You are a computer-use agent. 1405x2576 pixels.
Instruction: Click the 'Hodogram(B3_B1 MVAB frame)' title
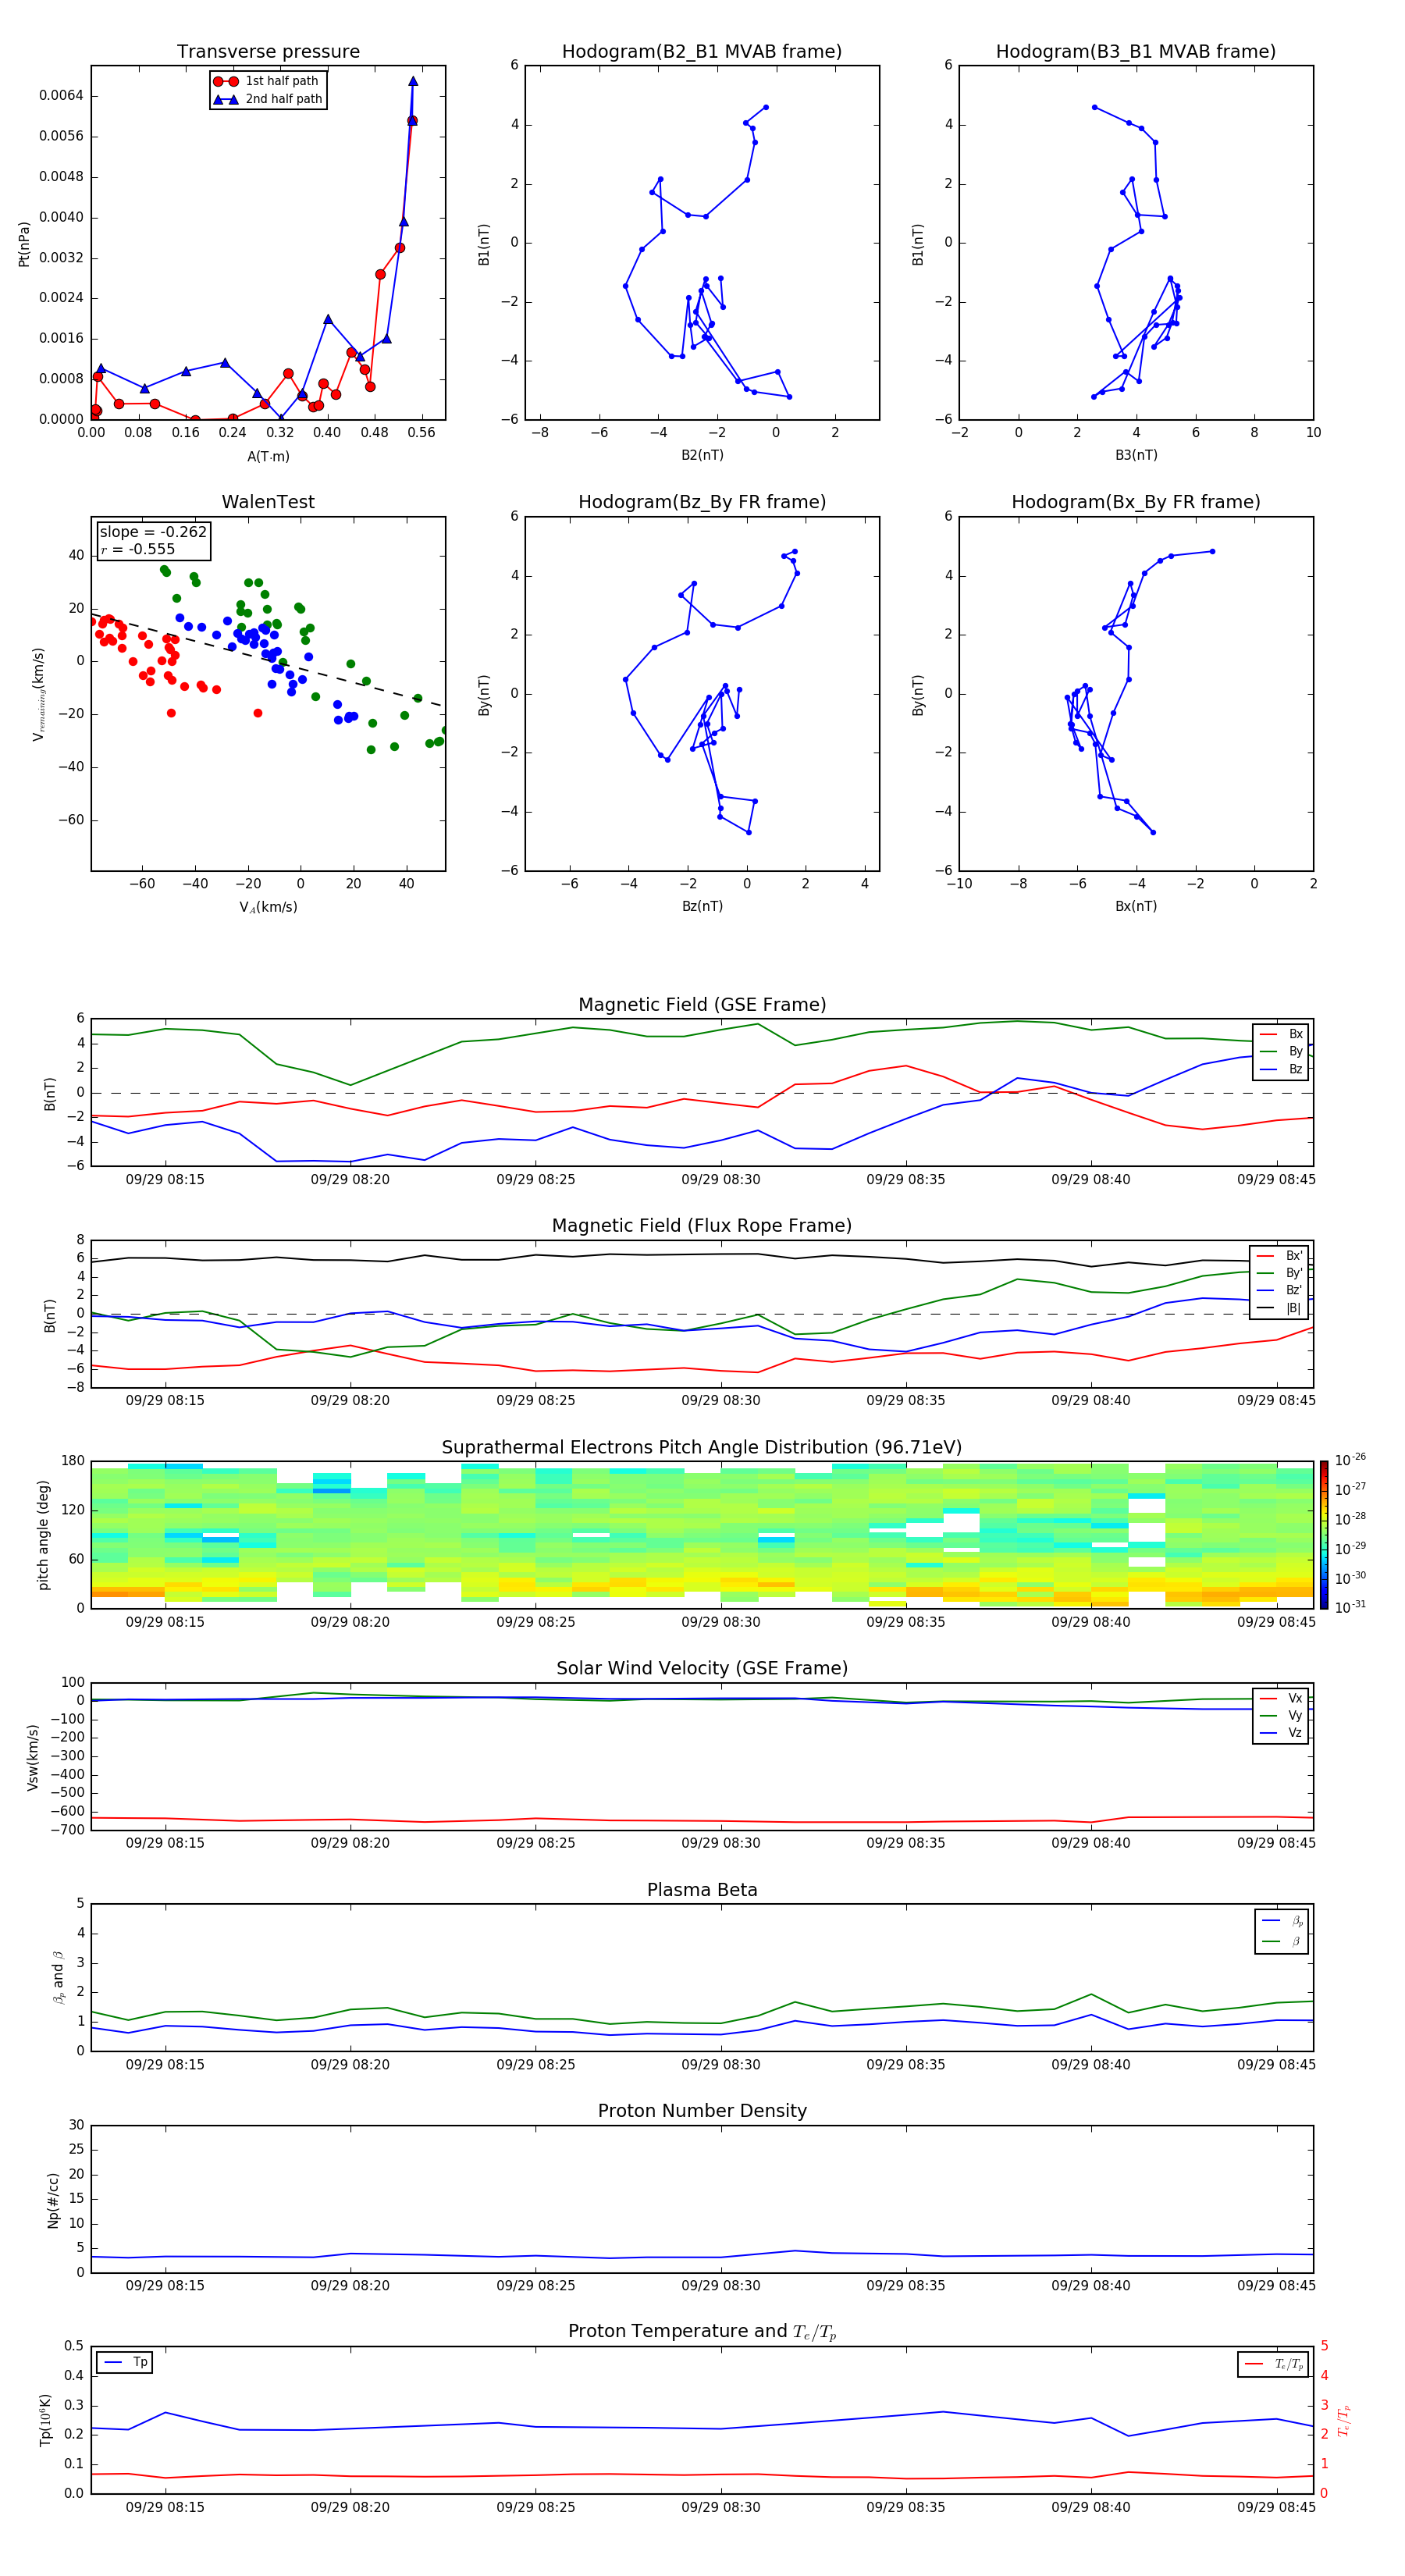[x=1136, y=52]
